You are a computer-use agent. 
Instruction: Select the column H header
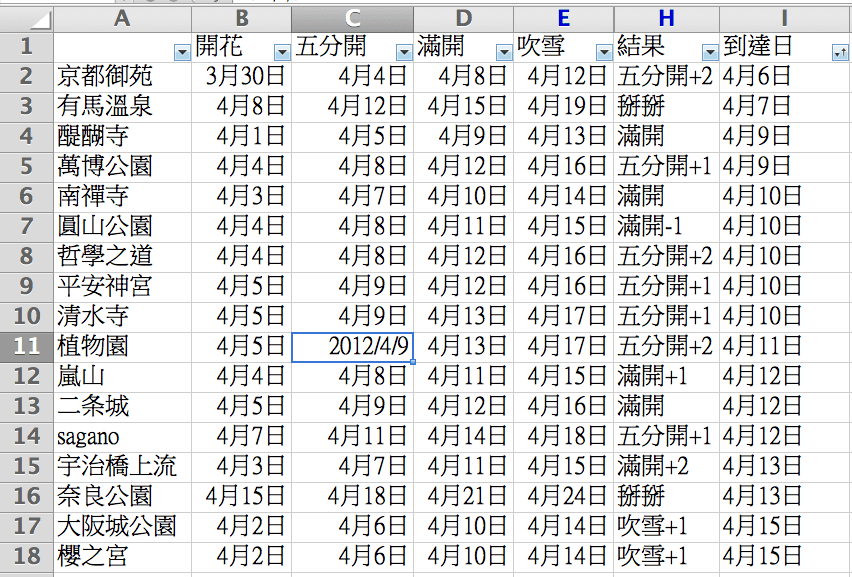point(665,17)
